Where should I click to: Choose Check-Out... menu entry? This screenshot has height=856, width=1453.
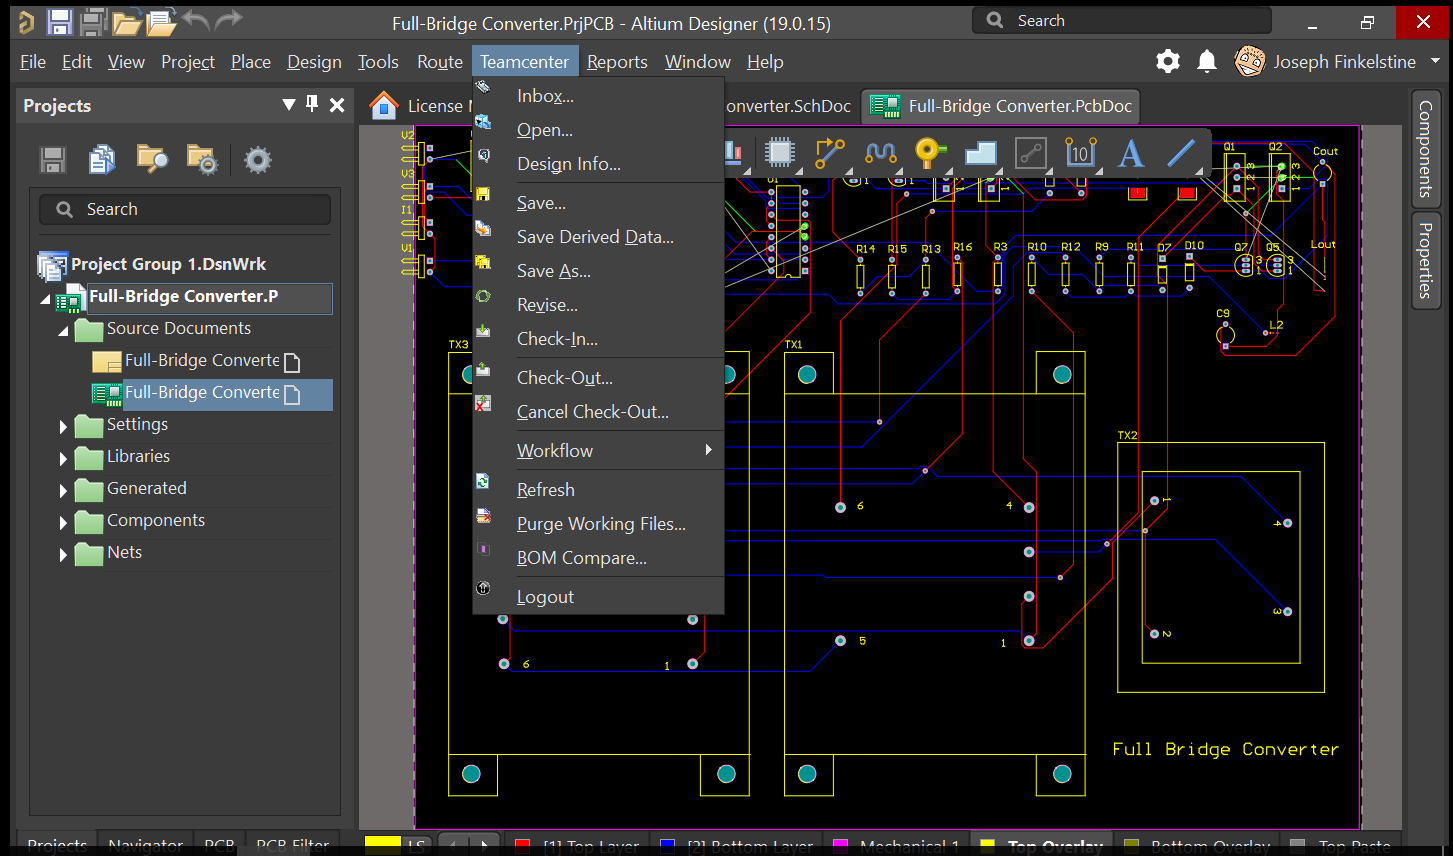[598, 378]
